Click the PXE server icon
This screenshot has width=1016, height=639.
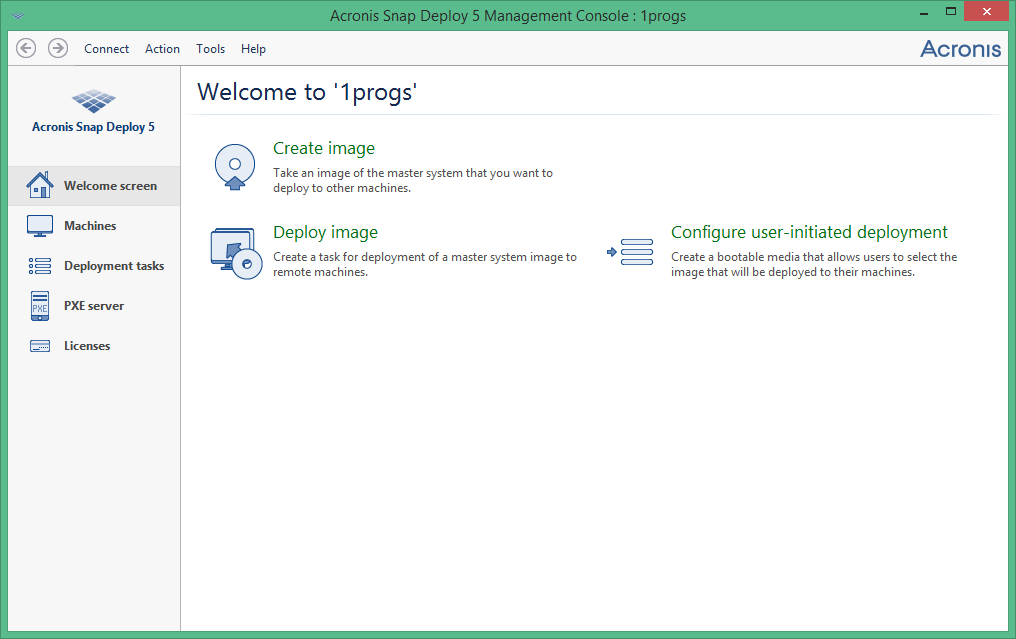40,306
